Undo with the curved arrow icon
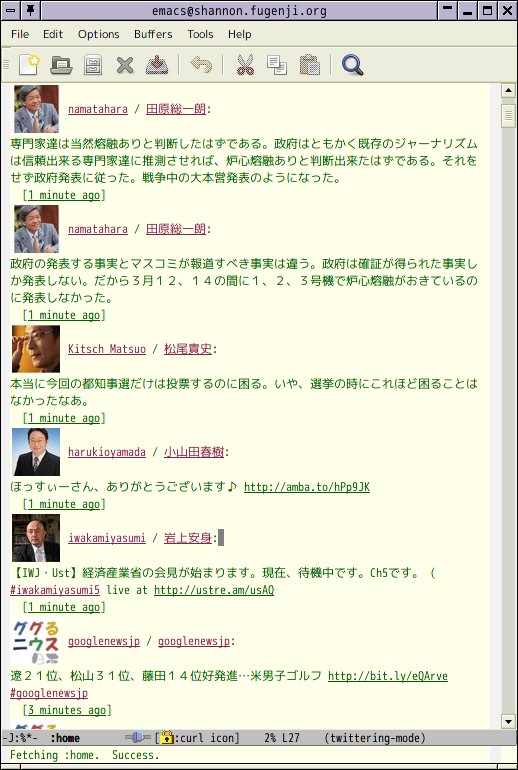The height and width of the screenshot is (770, 518). 201,65
